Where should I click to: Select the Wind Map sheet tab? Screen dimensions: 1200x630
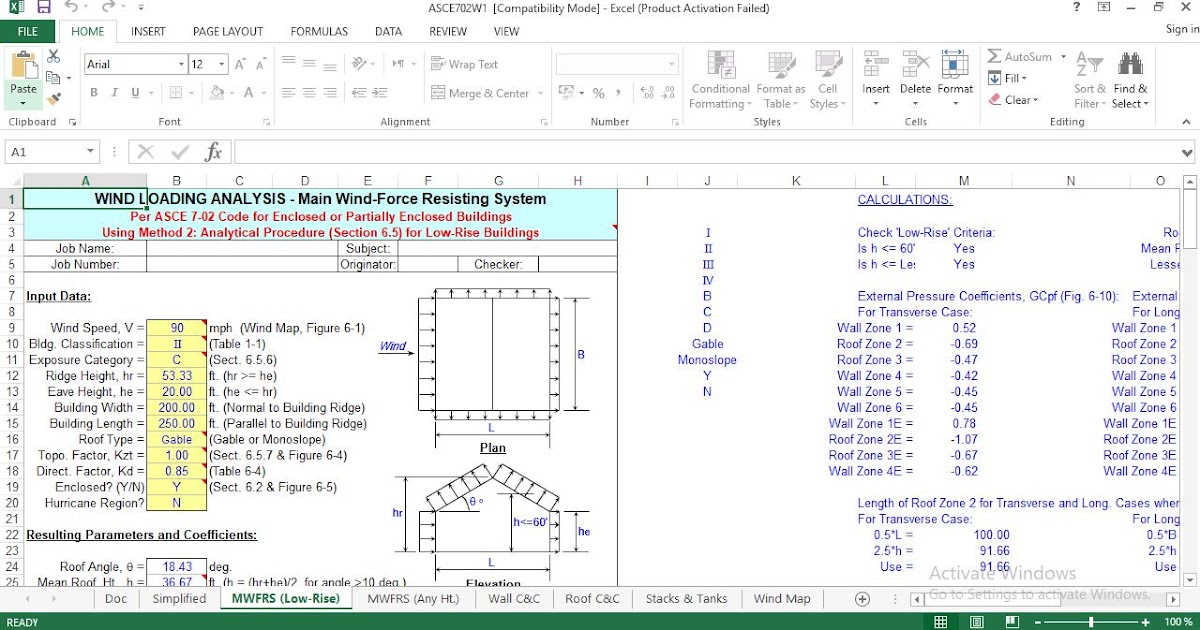(781, 598)
